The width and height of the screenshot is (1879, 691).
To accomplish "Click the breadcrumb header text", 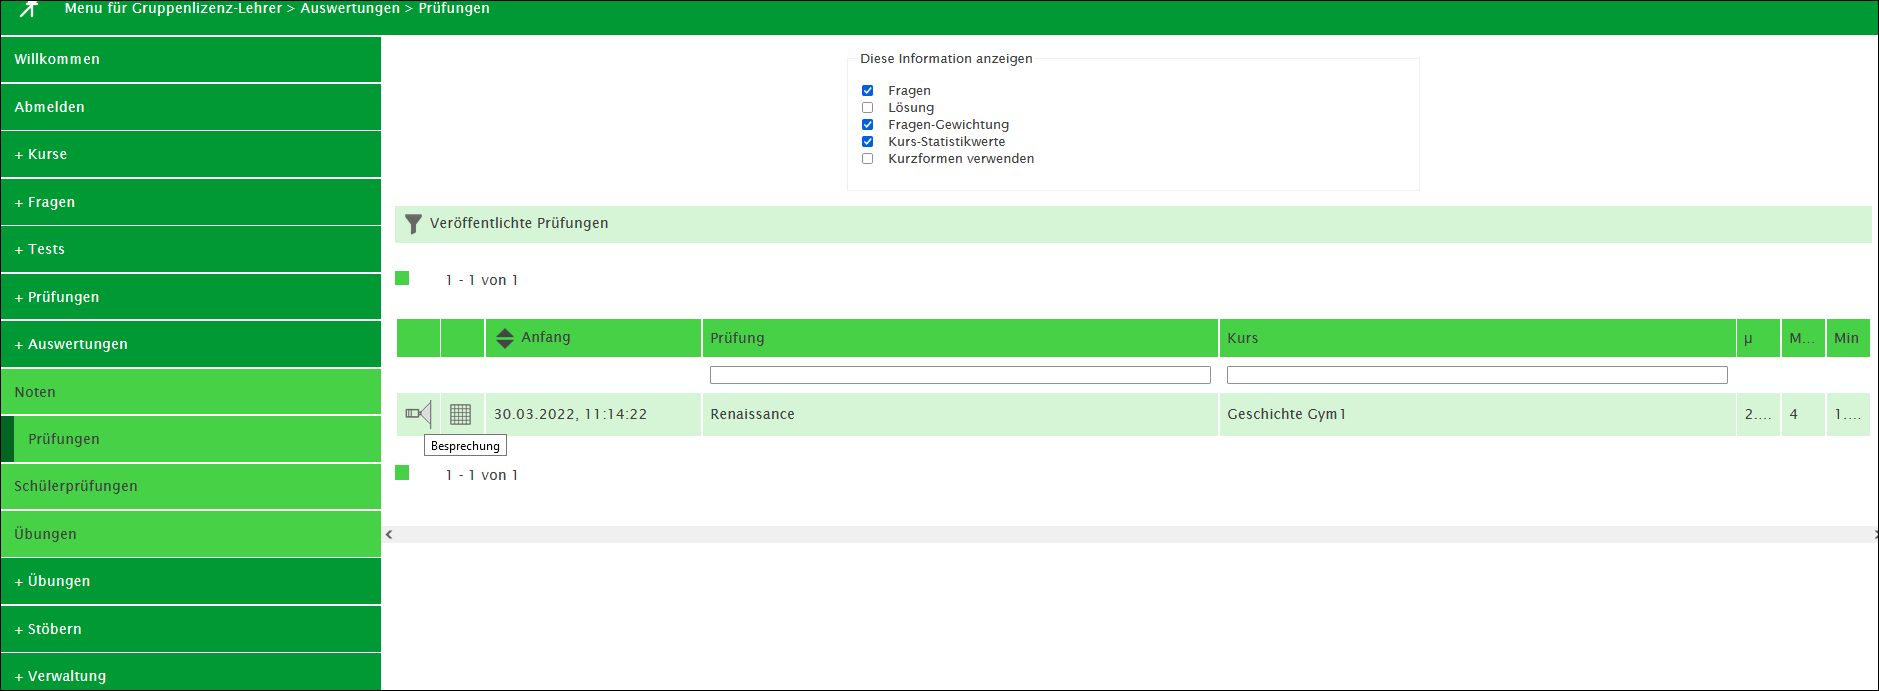I will click(x=277, y=8).
